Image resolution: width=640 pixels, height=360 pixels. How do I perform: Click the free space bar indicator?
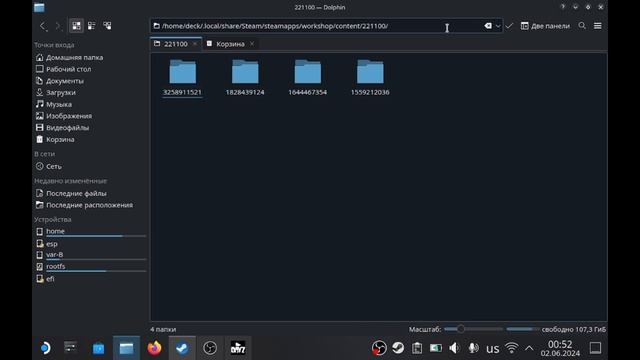click(522, 329)
